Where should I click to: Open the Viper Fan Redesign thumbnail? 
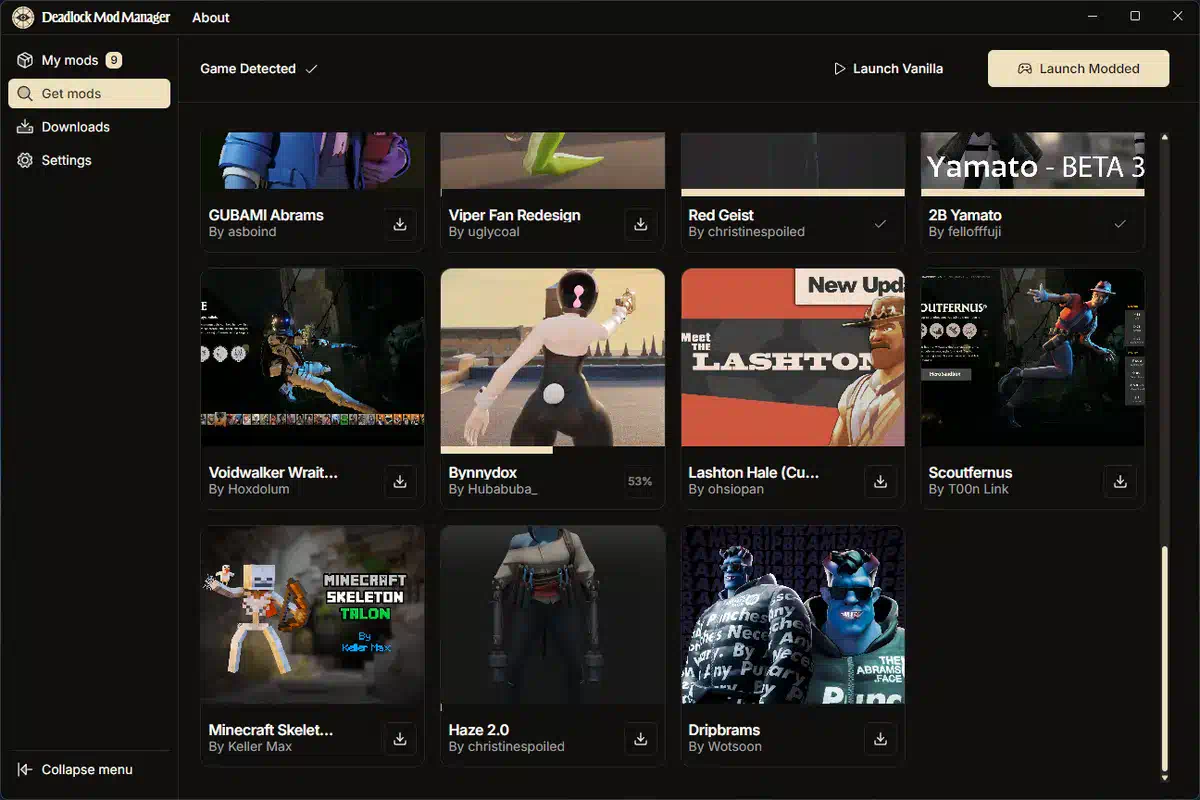click(x=553, y=161)
